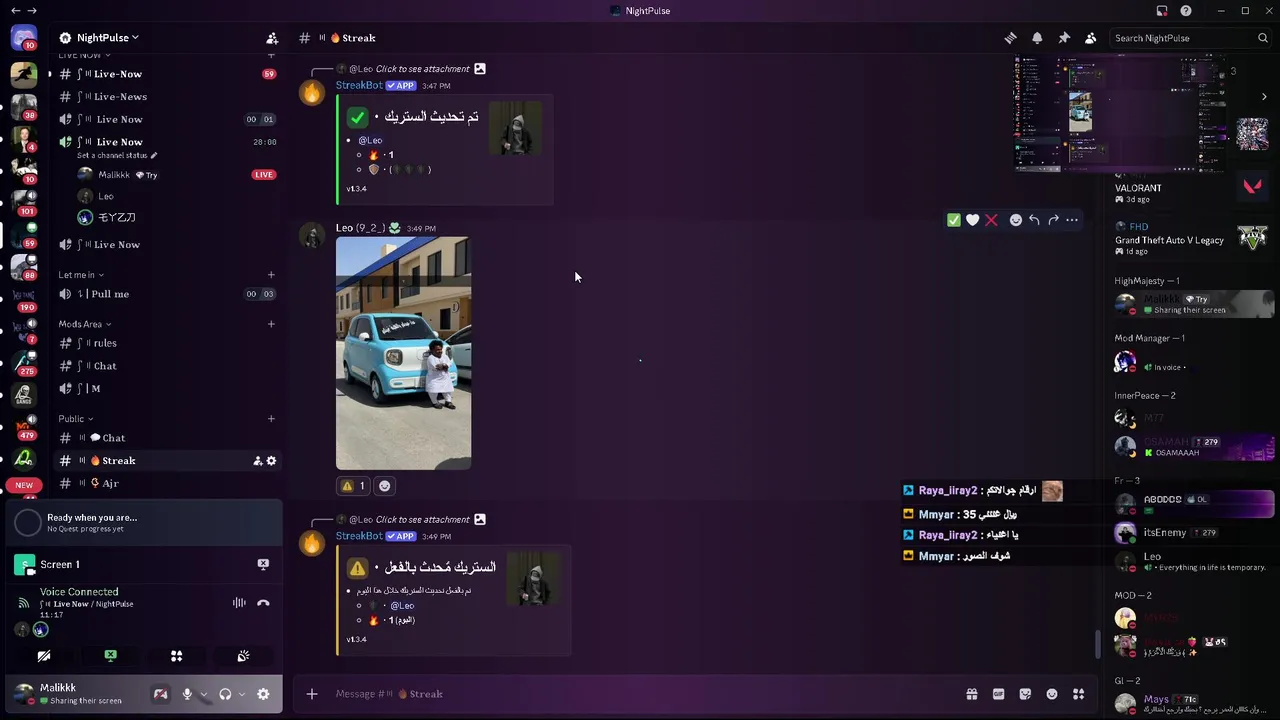Screen dimensions: 1280x720
Task: Click the NEW unread indicator button
Action: [24, 485]
